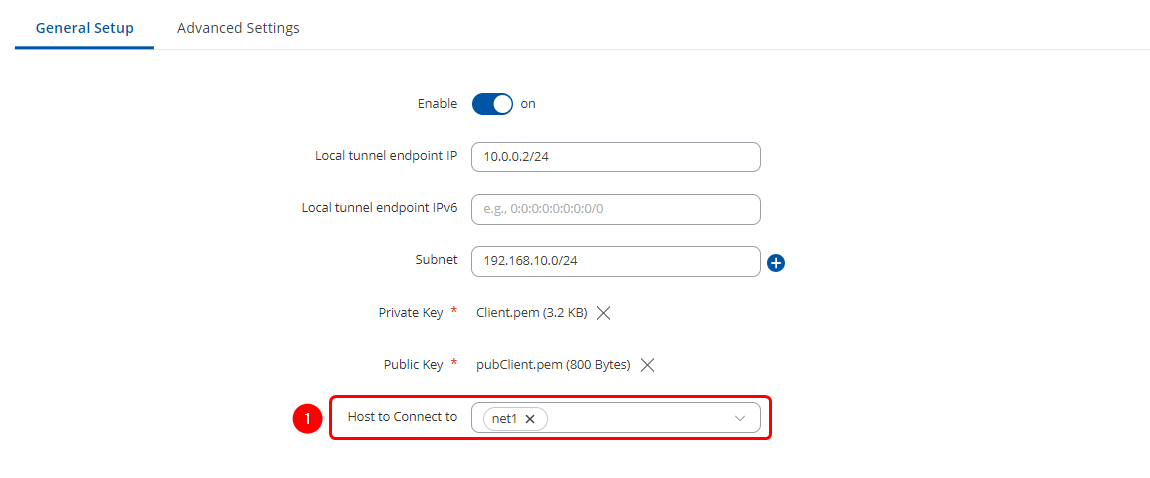Viewport: 1150px width, 478px height.
Task: Select the General Setup tab
Action: point(84,28)
